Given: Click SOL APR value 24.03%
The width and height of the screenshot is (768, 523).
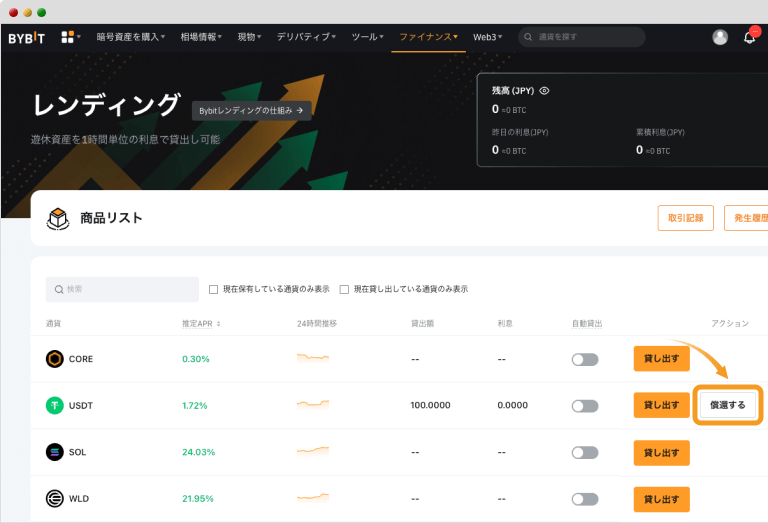Looking at the screenshot, I should tap(198, 452).
